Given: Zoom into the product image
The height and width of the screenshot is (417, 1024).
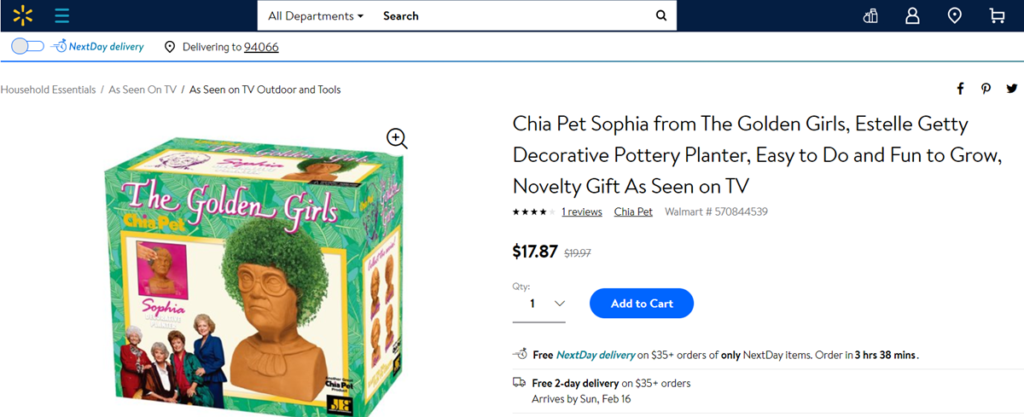Looking at the screenshot, I should click(397, 139).
